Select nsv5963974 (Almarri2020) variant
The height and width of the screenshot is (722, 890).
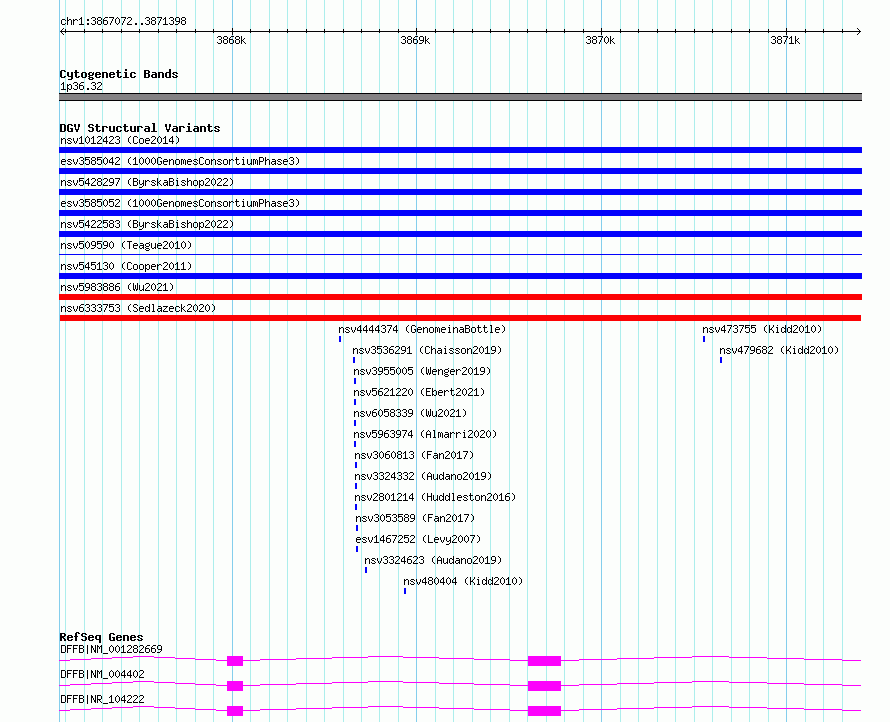[425, 434]
